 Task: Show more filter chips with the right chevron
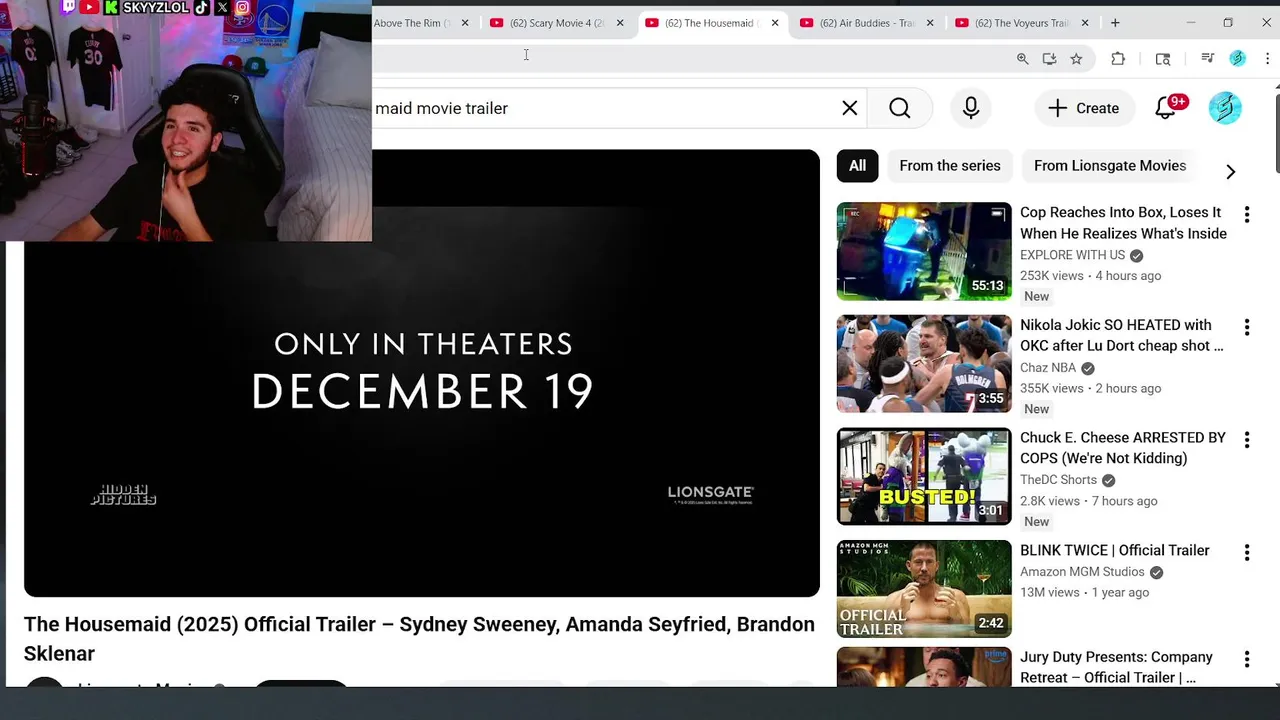tap(1230, 172)
